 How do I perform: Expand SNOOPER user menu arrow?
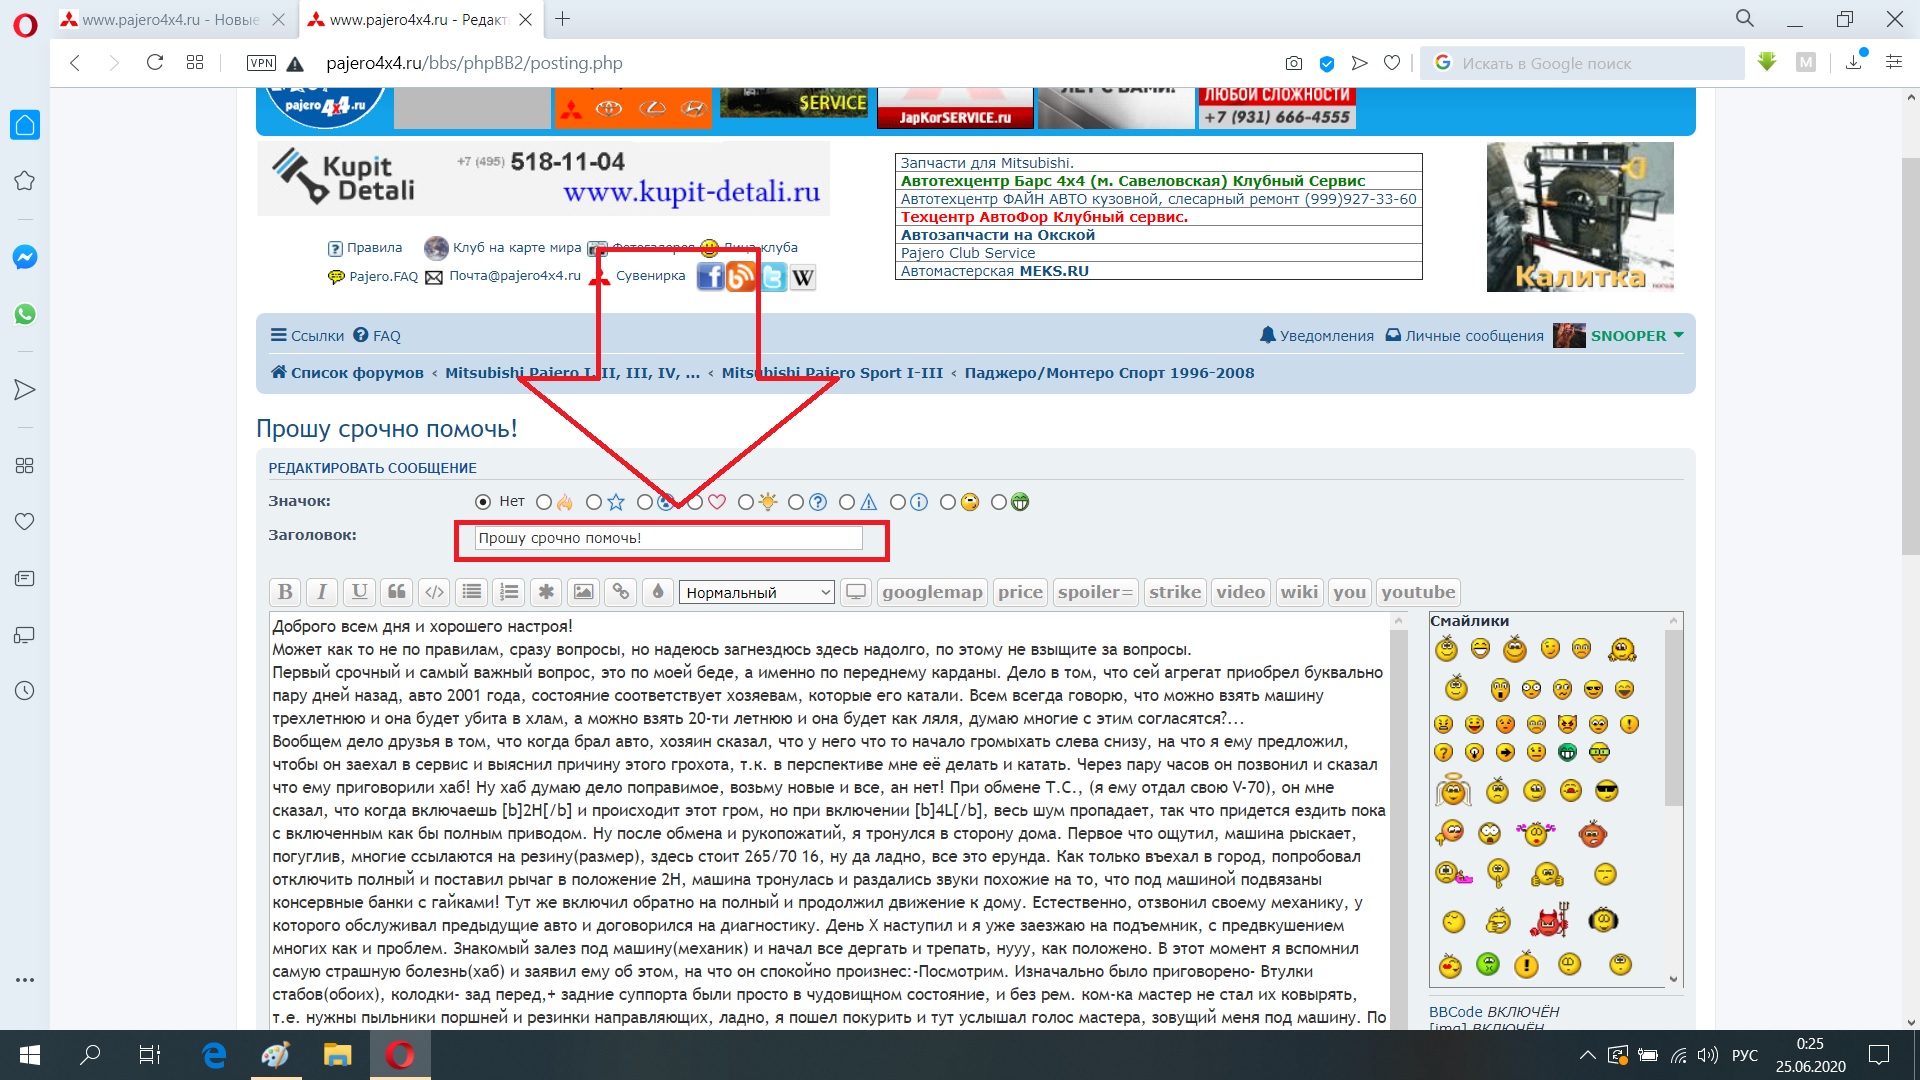click(x=1679, y=335)
